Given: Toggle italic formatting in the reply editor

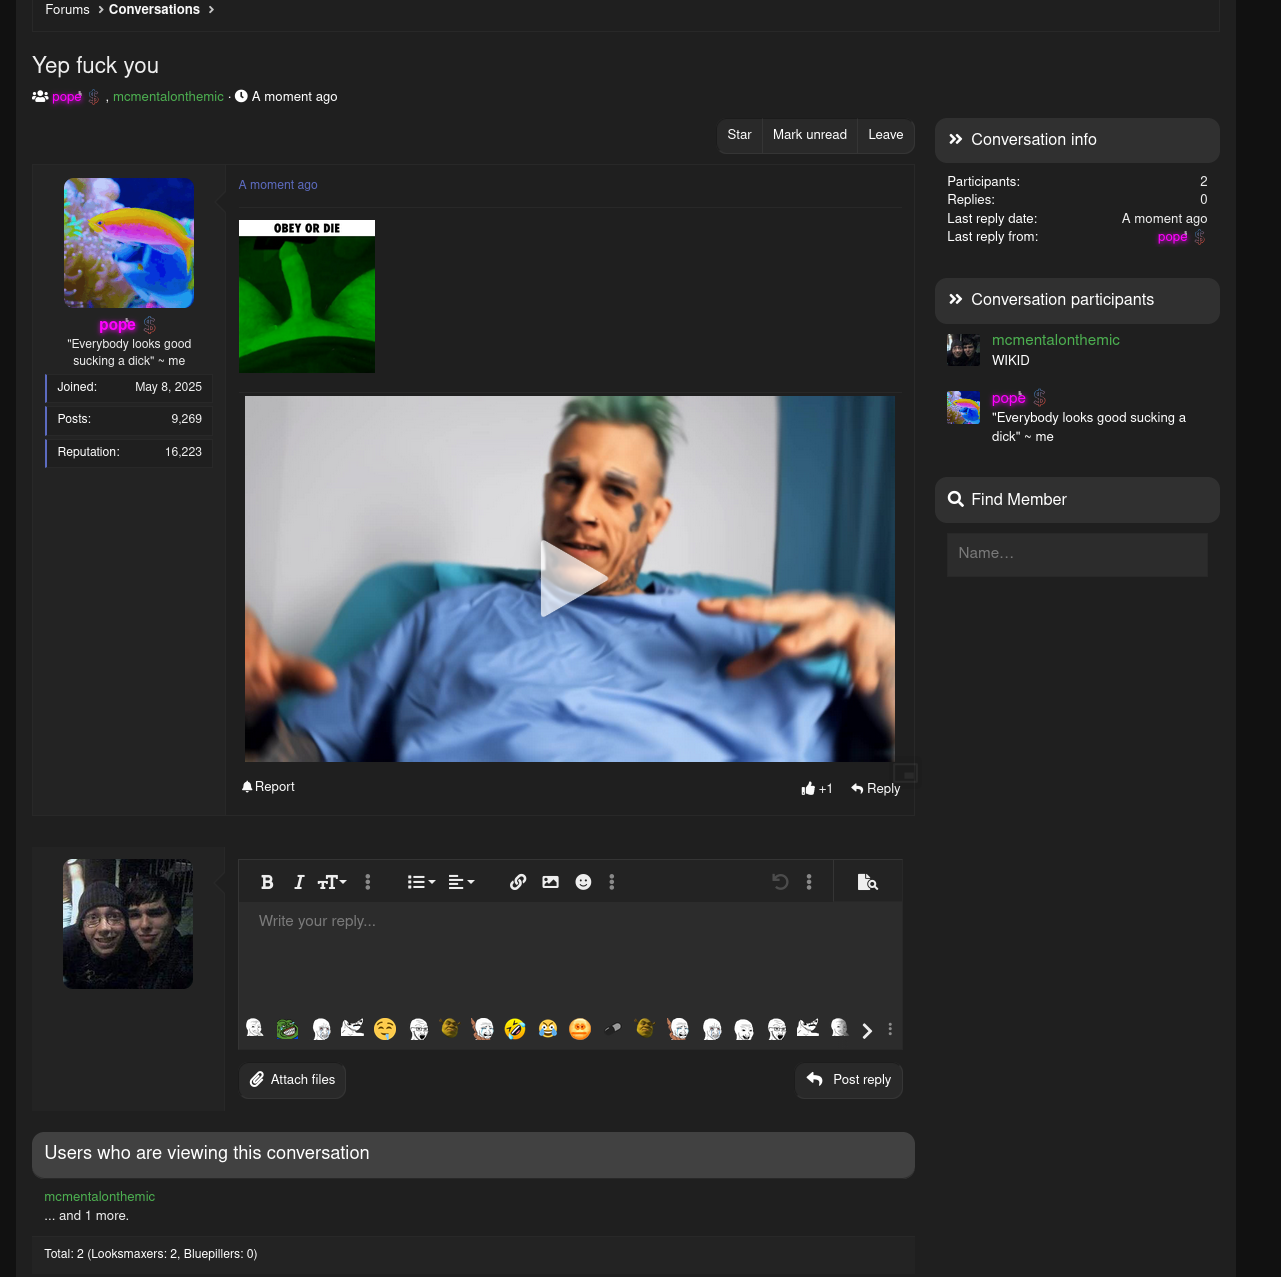Looking at the screenshot, I should [298, 882].
